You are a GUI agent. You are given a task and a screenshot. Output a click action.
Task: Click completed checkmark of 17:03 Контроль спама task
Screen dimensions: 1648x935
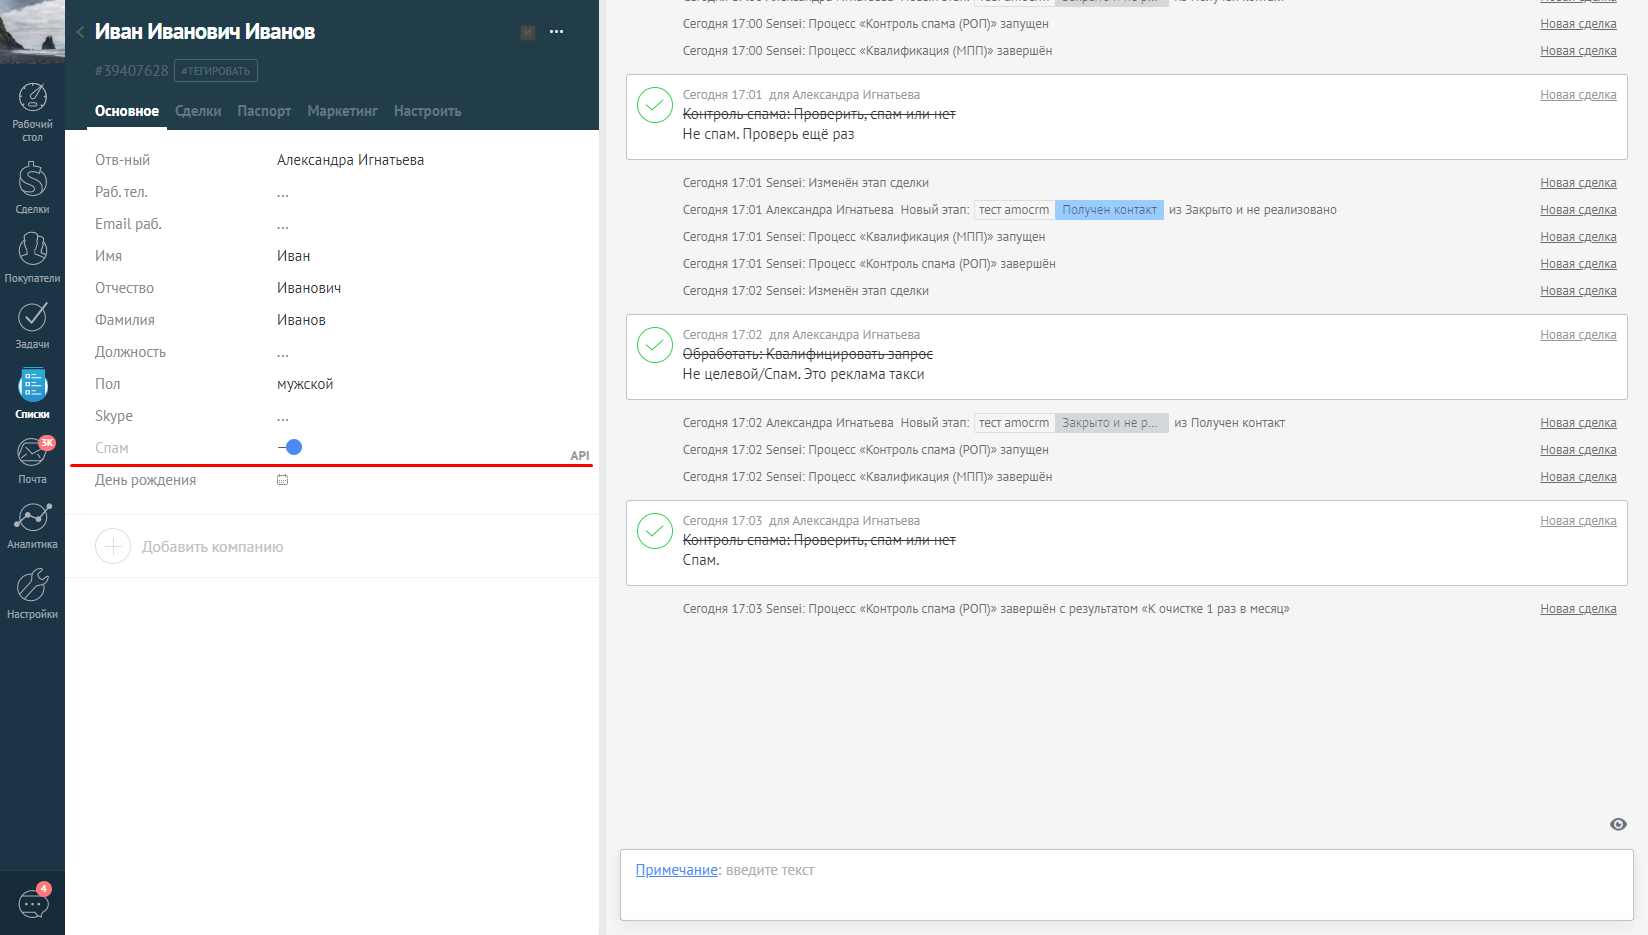655,531
